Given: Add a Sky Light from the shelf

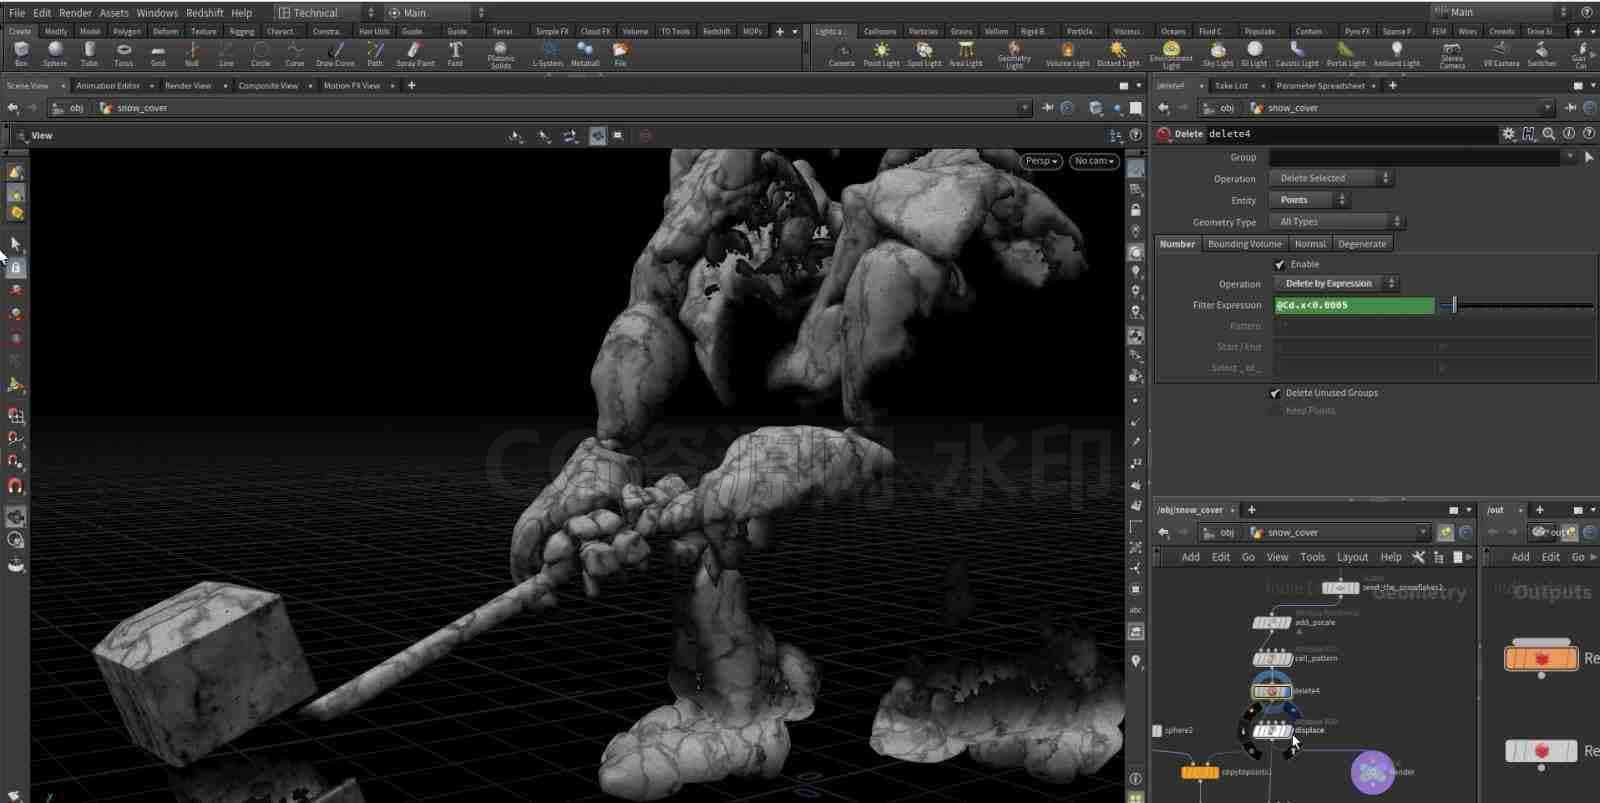Looking at the screenshot, I should tap(1218, 53).
